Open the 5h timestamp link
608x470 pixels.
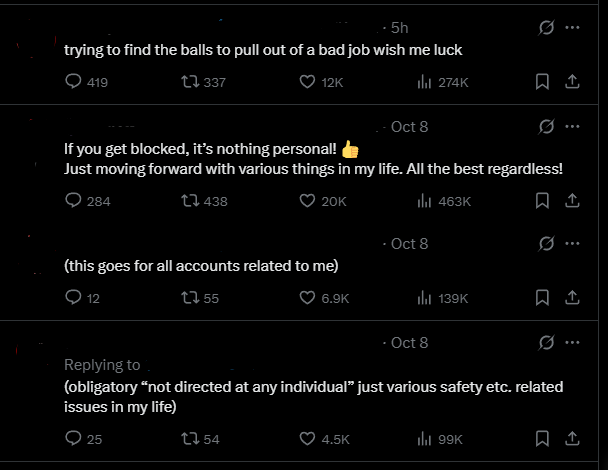399,28
